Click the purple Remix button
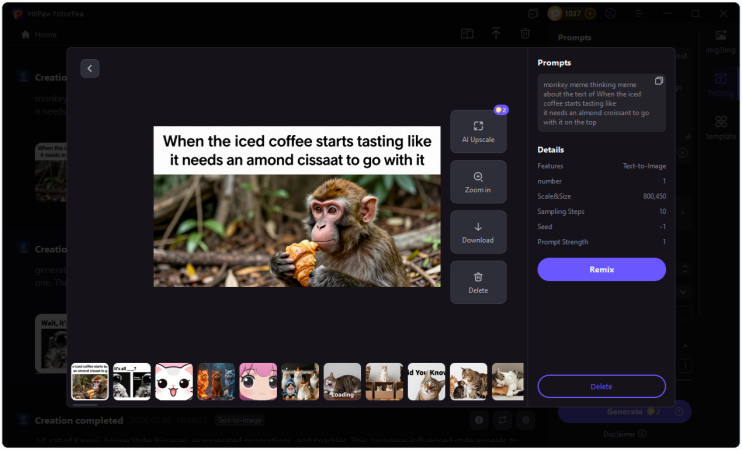This screenshot has height=450, width=742. [x=601, y=269]
